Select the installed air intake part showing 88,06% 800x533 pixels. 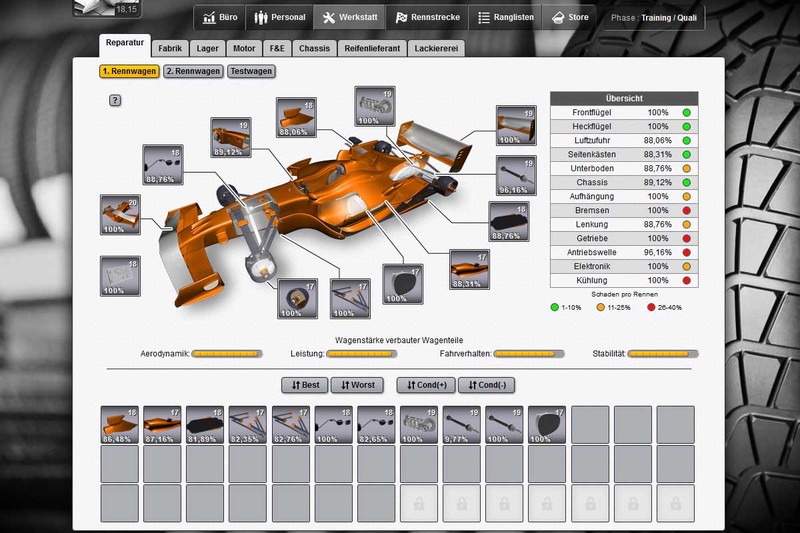pos(296,117)
